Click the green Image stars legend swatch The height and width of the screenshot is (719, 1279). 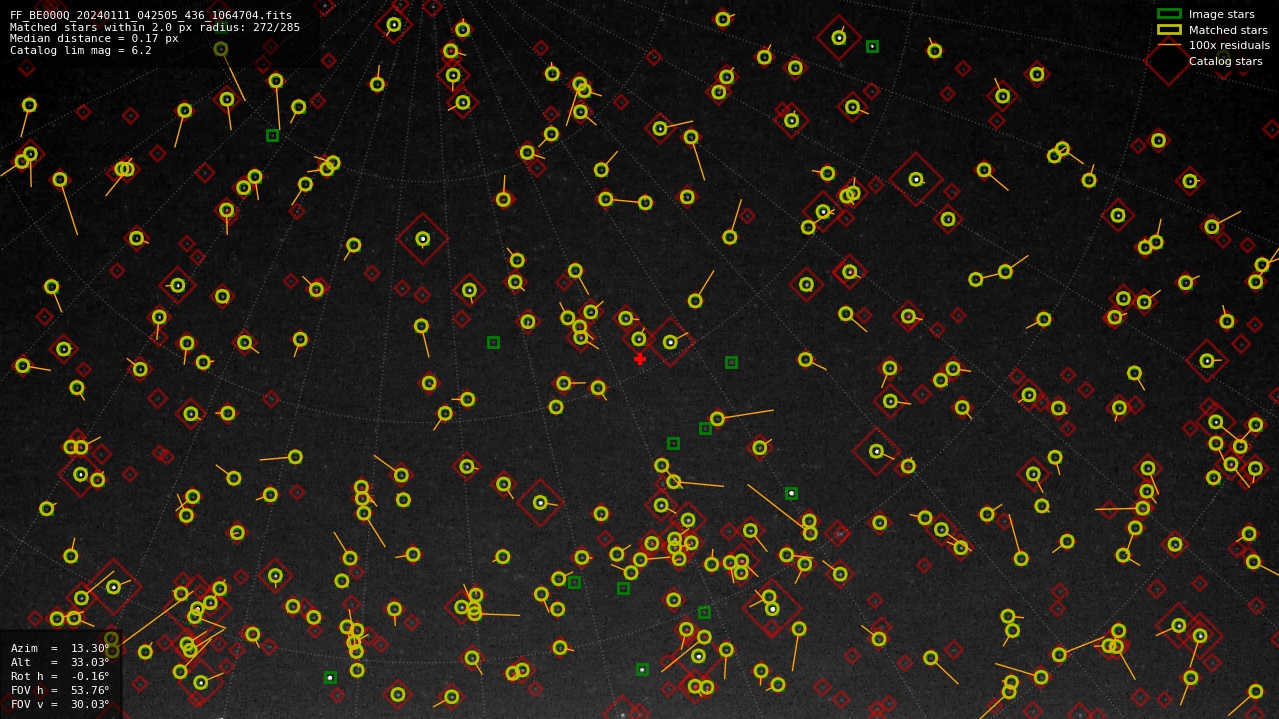click(1169, 14)
